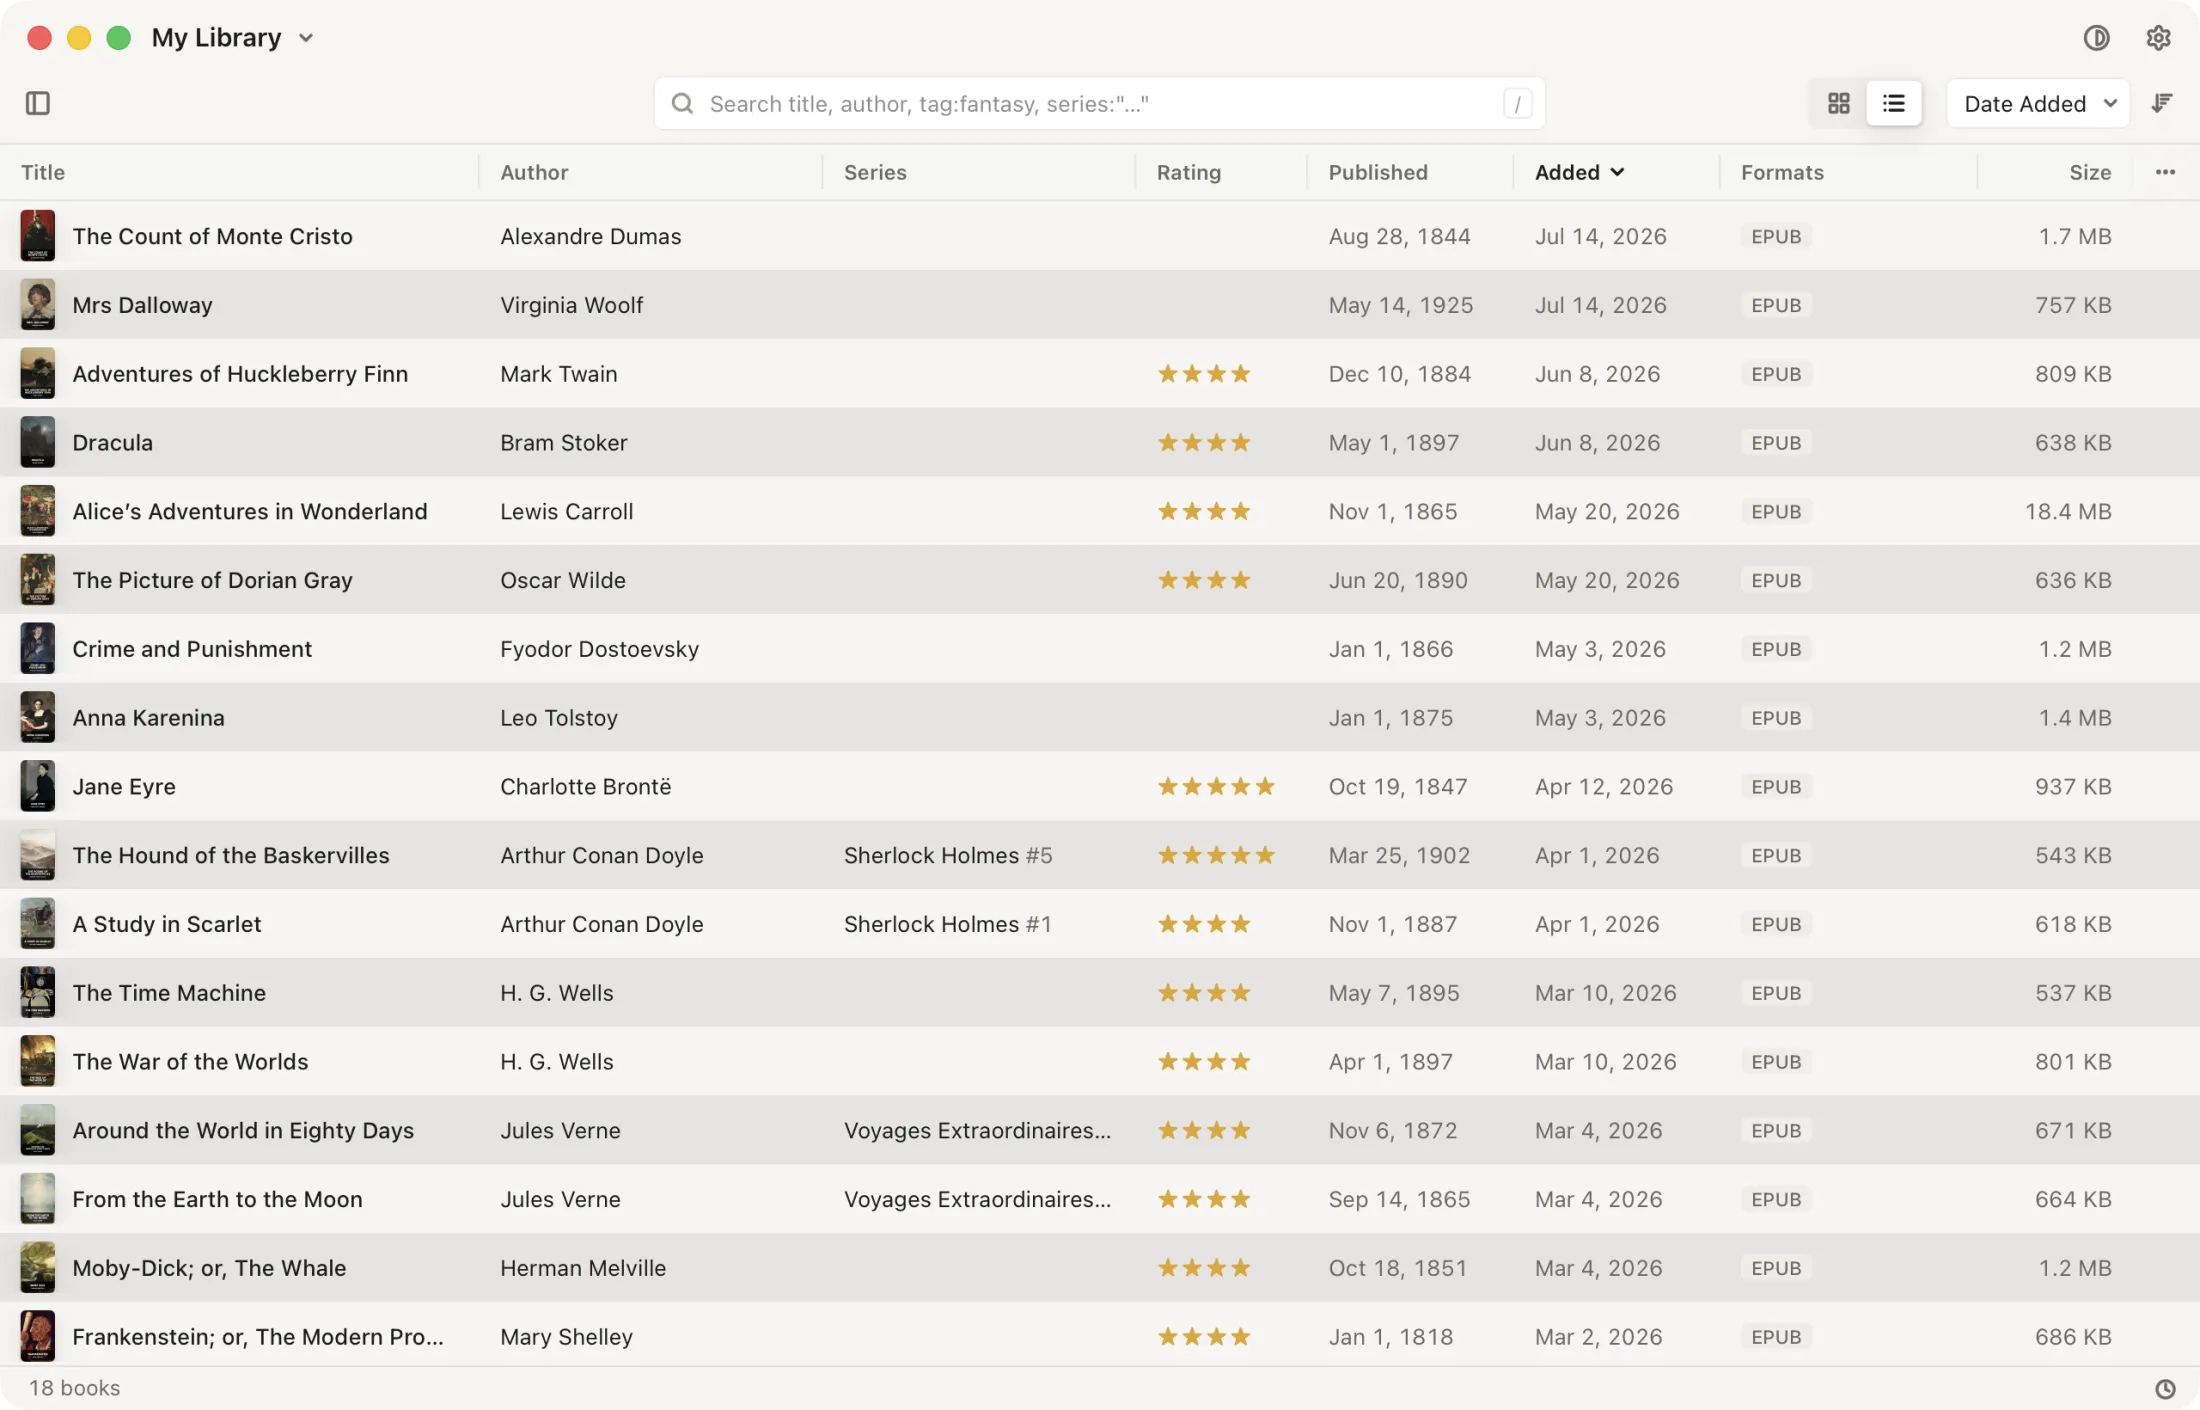Click Jane Eyre's five-star rating

tap(1216, 786)
